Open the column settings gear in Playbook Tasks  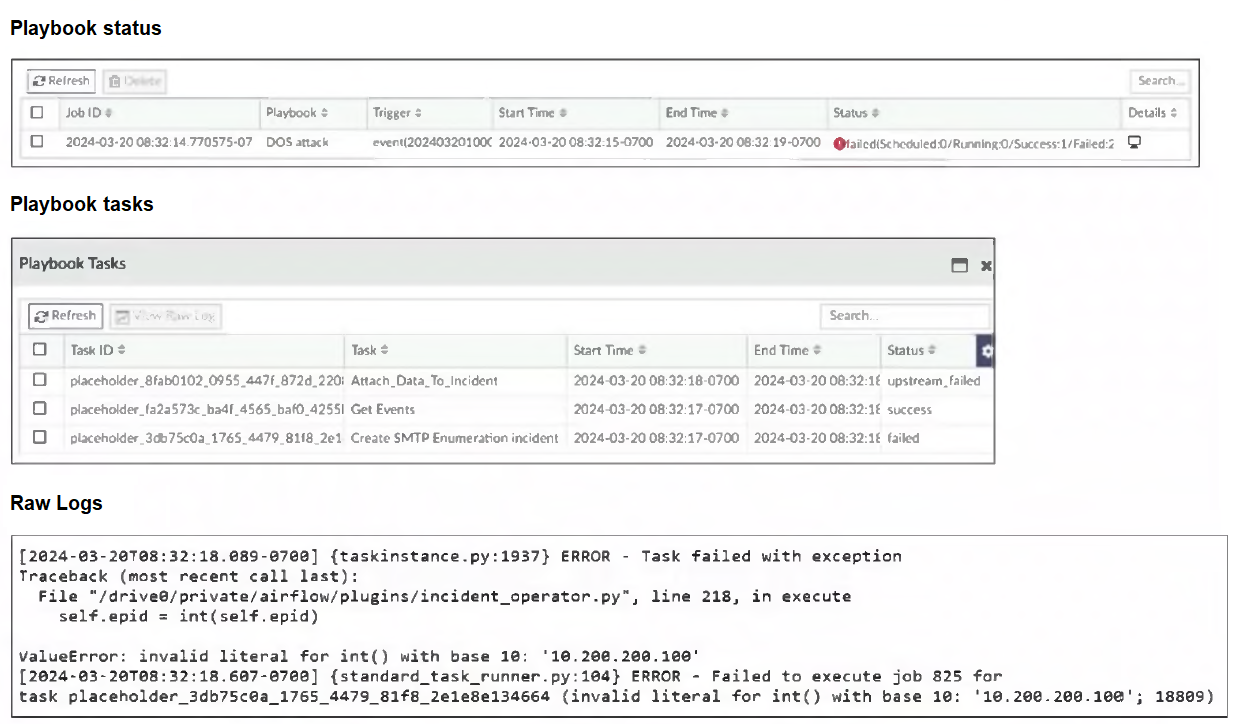(x=987, y=351)
